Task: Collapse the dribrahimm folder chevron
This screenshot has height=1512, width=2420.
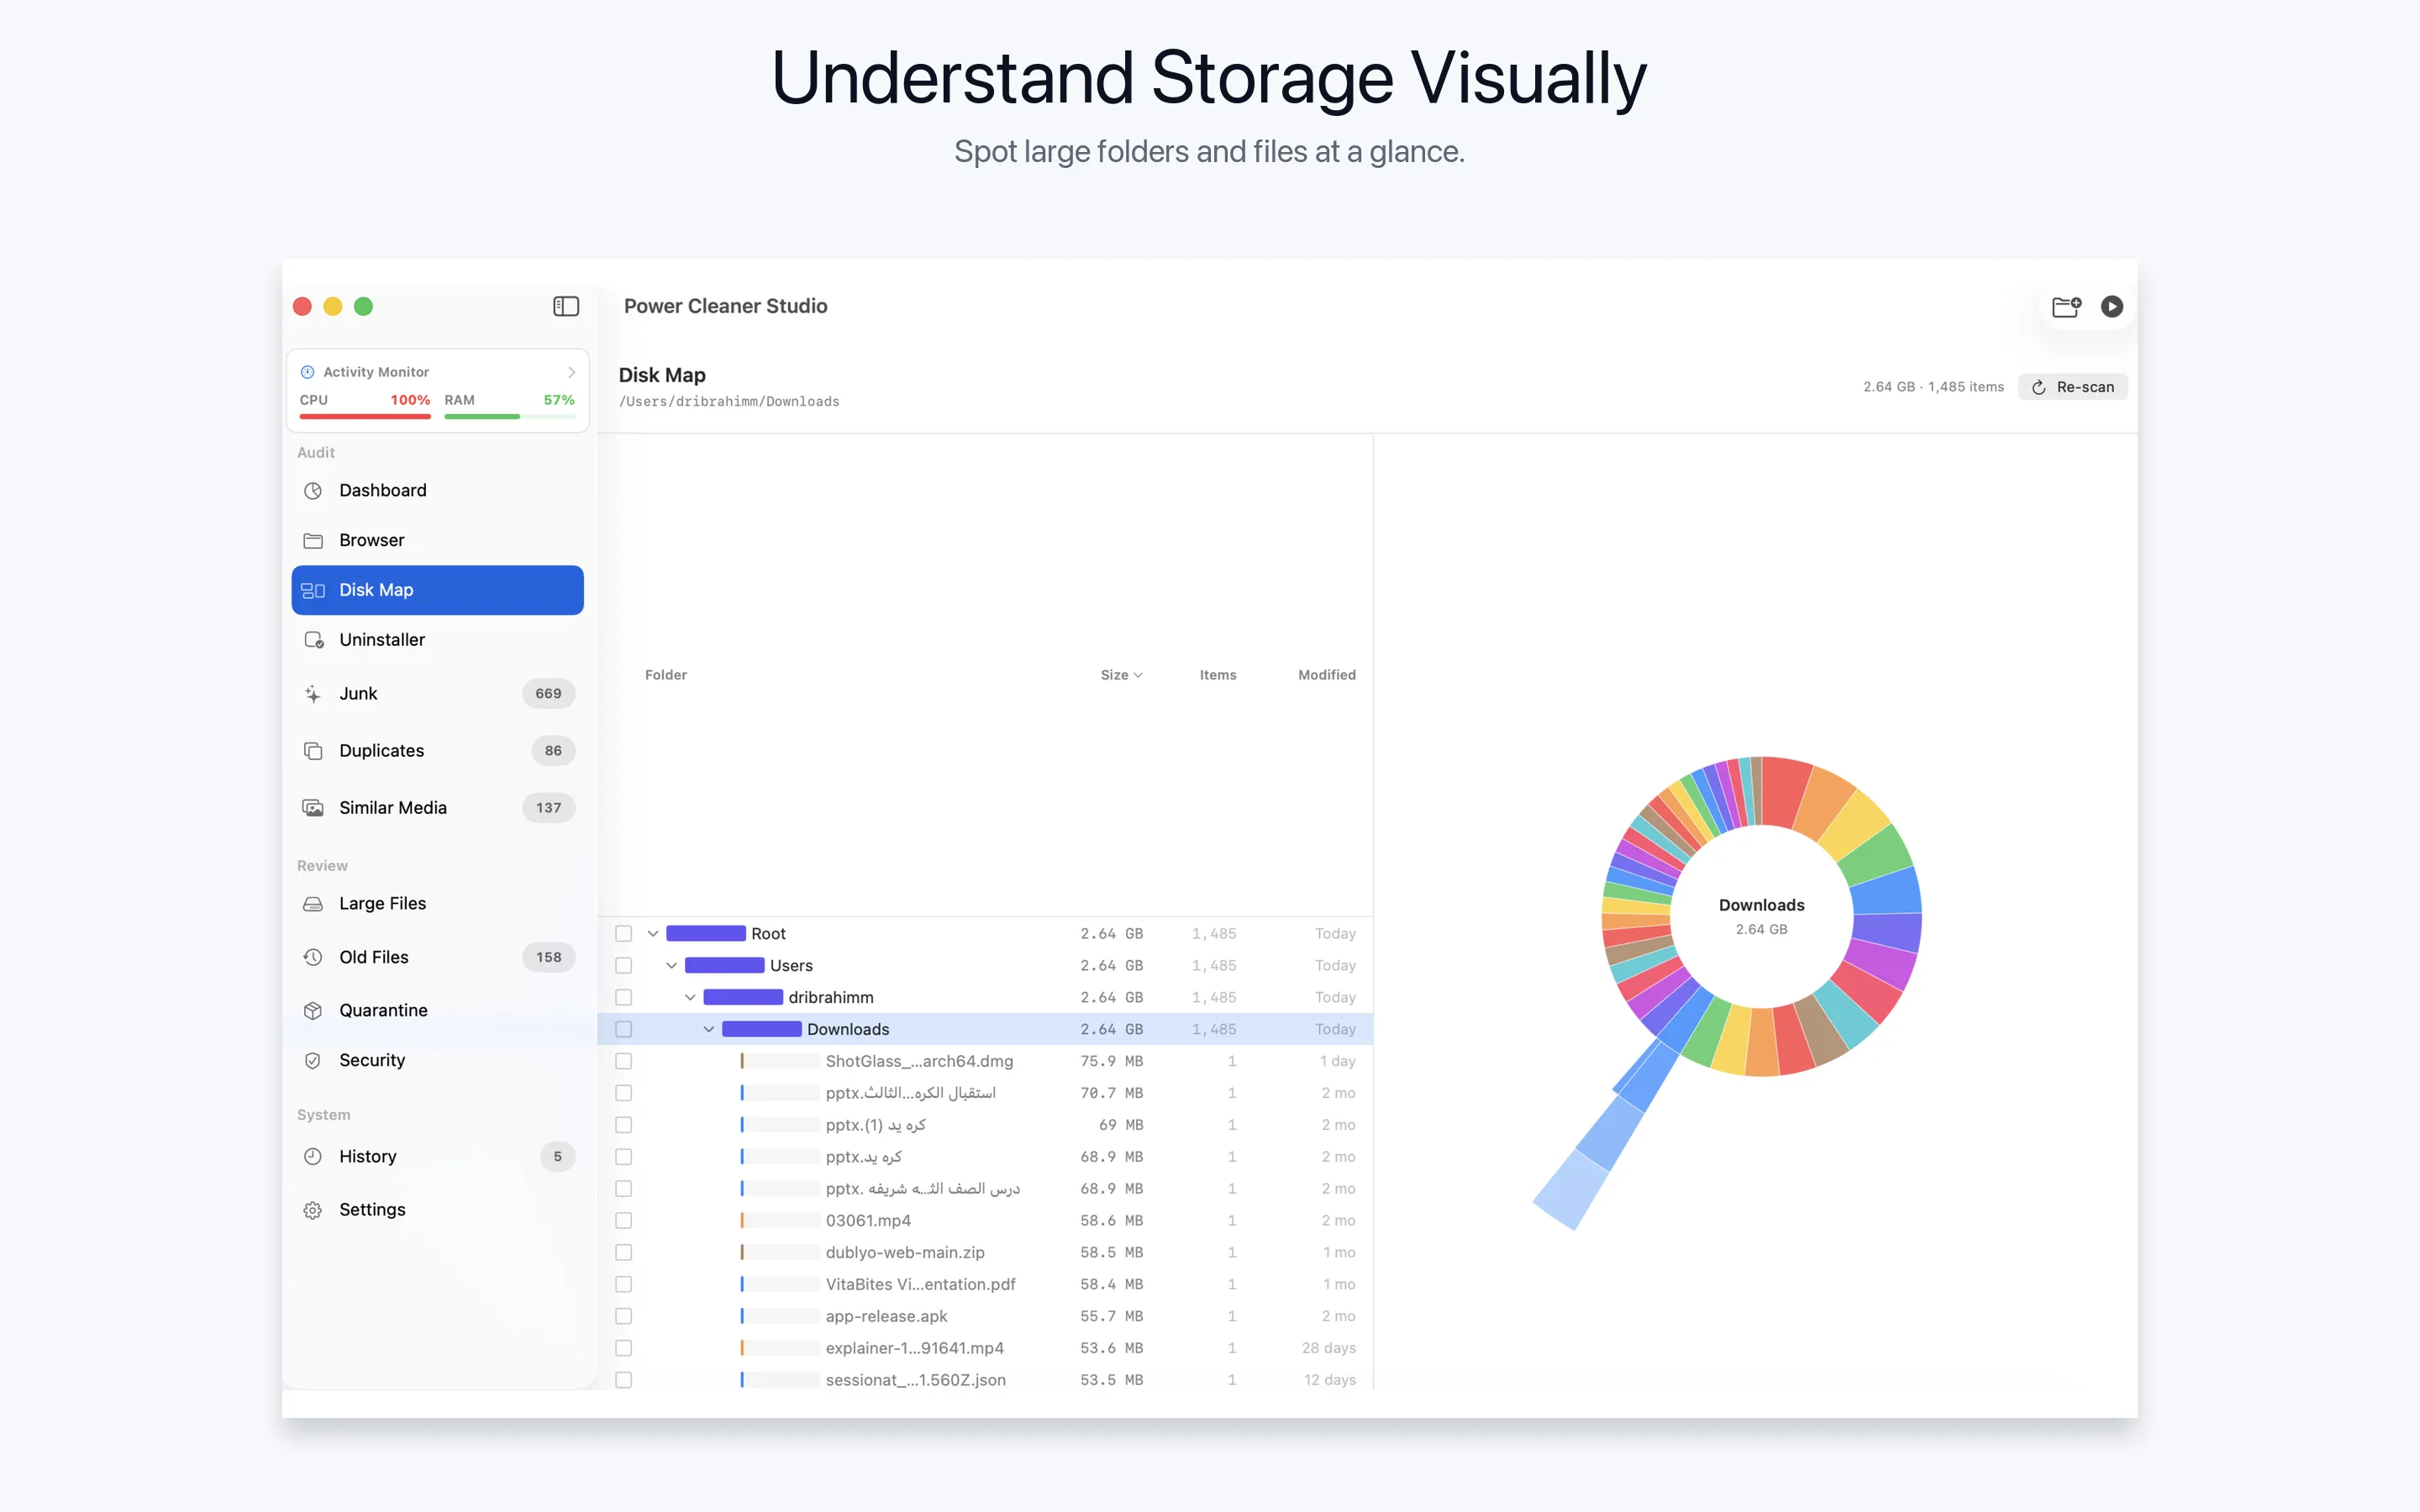Action: pos(690,997)
